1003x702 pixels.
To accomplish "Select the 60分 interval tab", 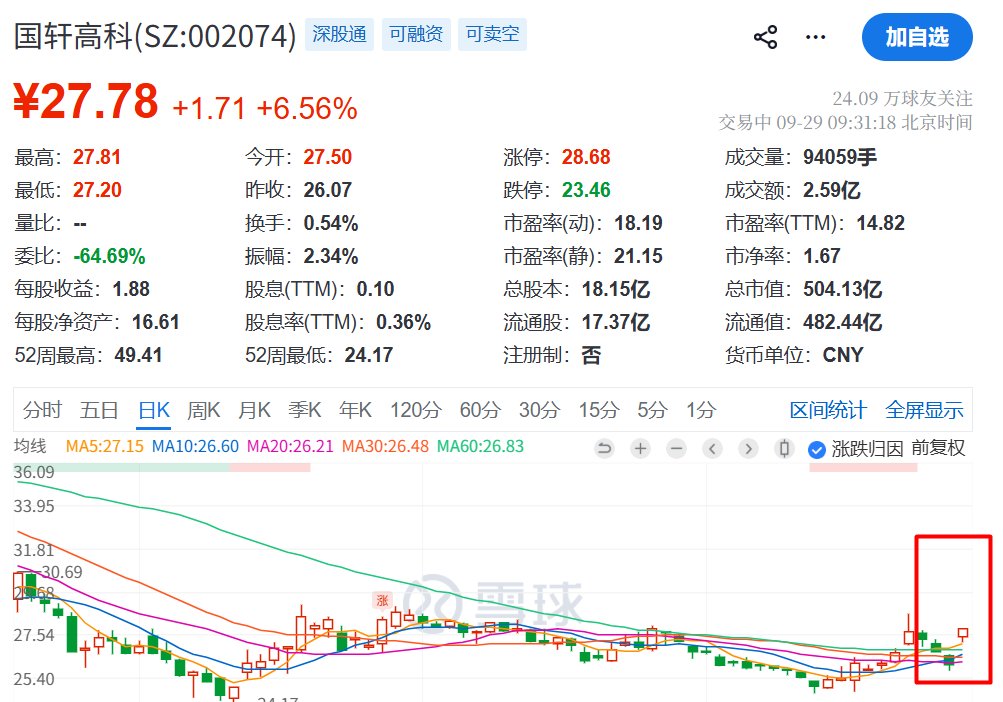I will 480,410.
